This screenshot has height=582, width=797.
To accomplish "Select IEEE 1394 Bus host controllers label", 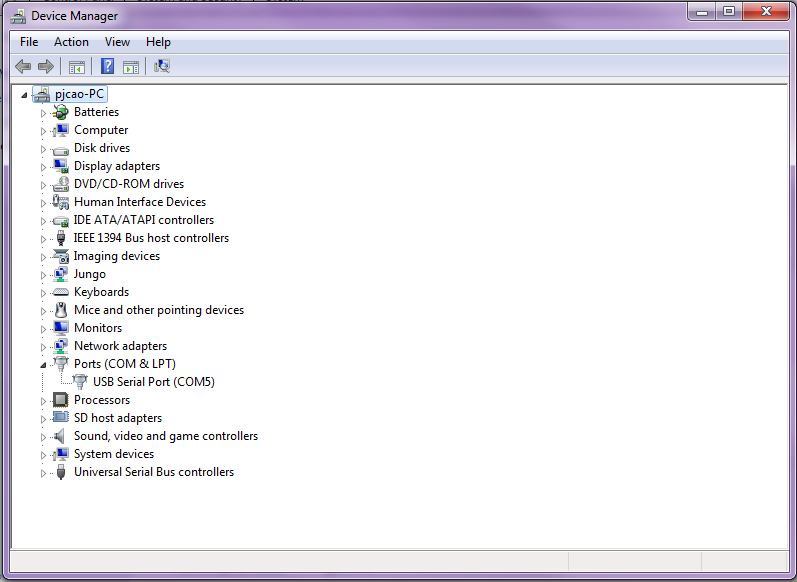I will [151, 238].
